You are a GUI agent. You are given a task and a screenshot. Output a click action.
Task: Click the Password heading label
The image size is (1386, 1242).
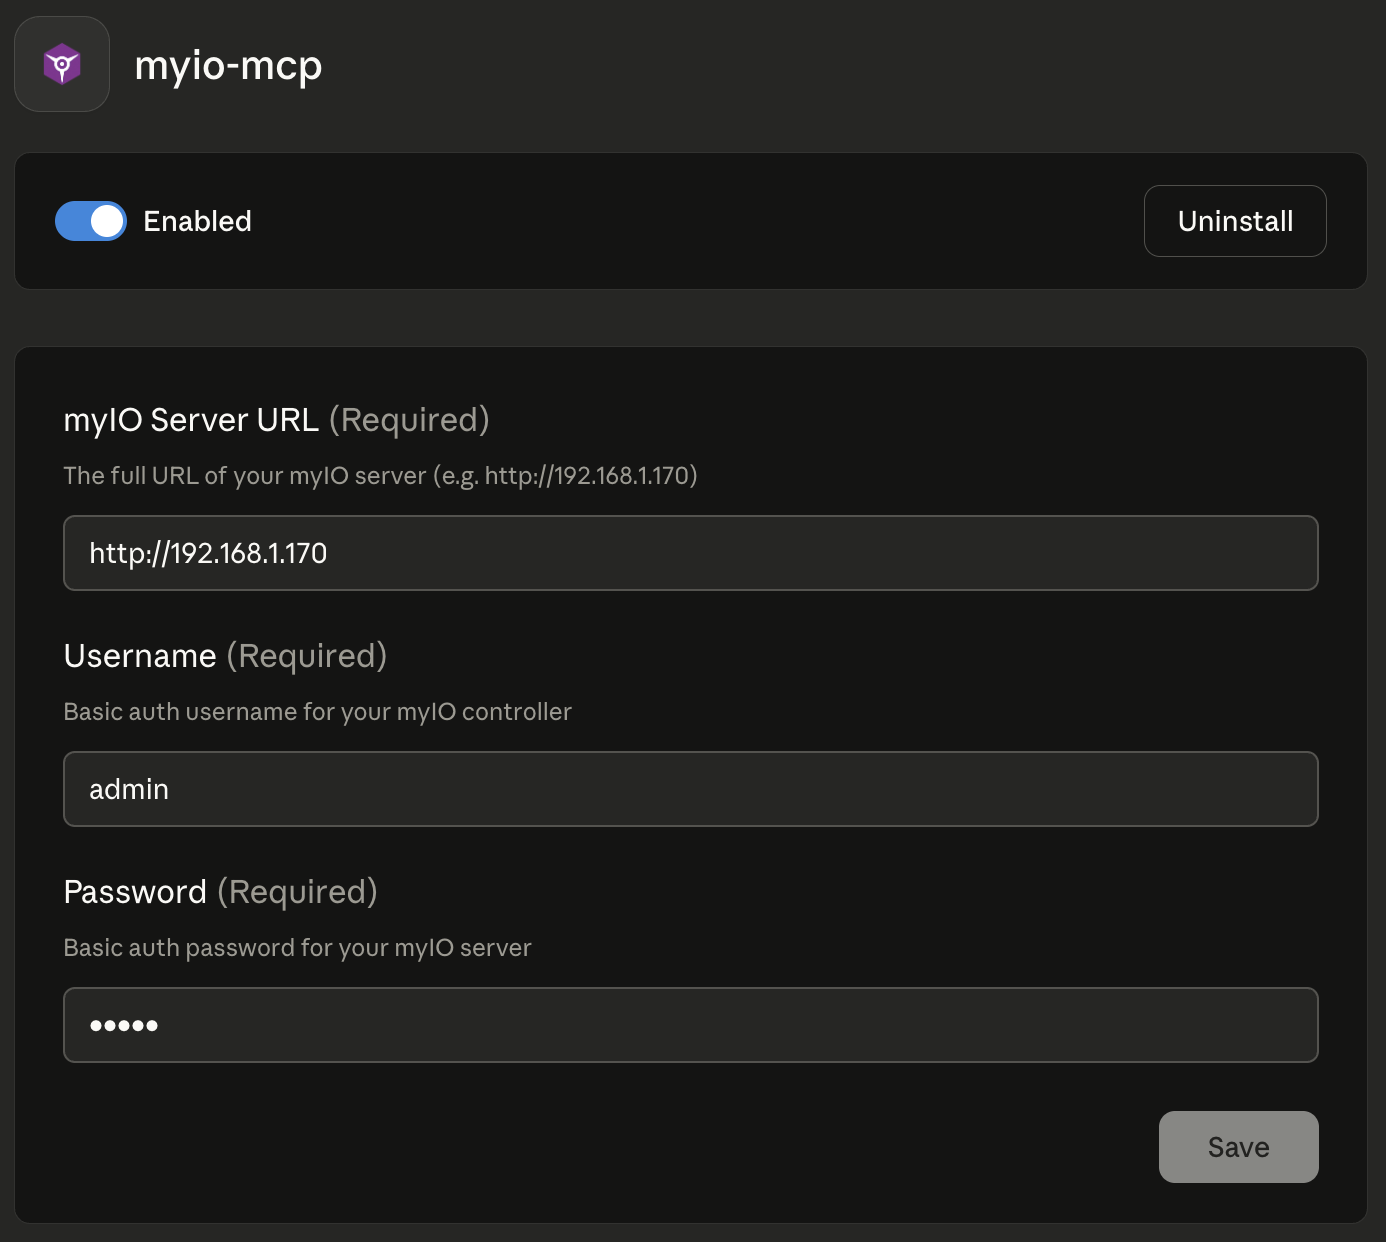click(135, 892)
